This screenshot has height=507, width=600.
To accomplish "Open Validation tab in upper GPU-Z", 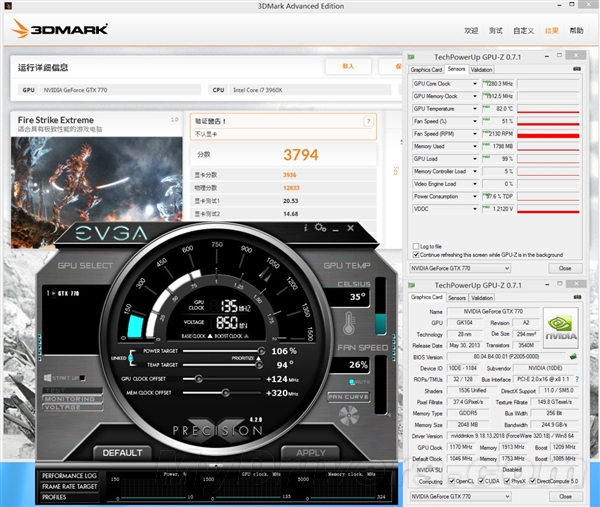I will [x=481, y=70].
